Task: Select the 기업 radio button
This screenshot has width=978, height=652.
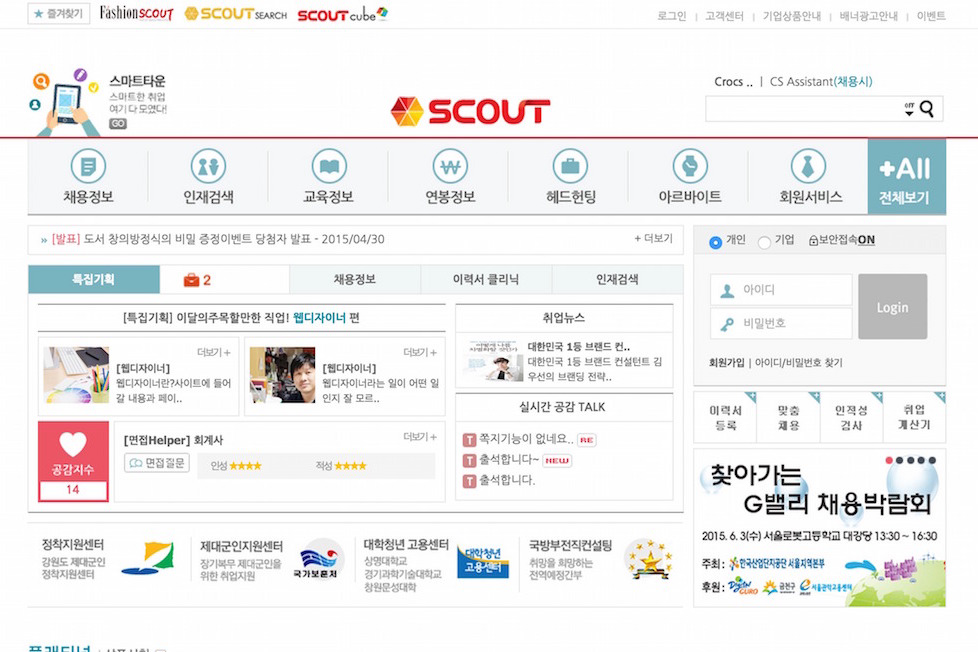Action: pyautogui.click(x=764, y=242)
